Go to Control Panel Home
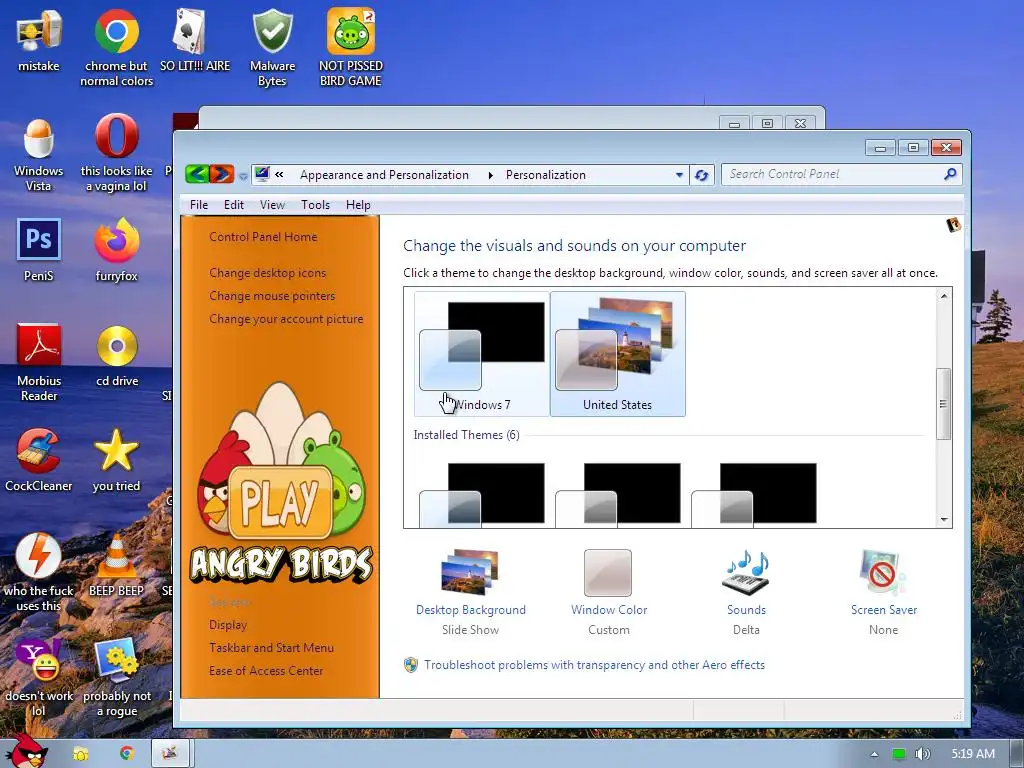The image size is (1024, 768). point(263,237)
